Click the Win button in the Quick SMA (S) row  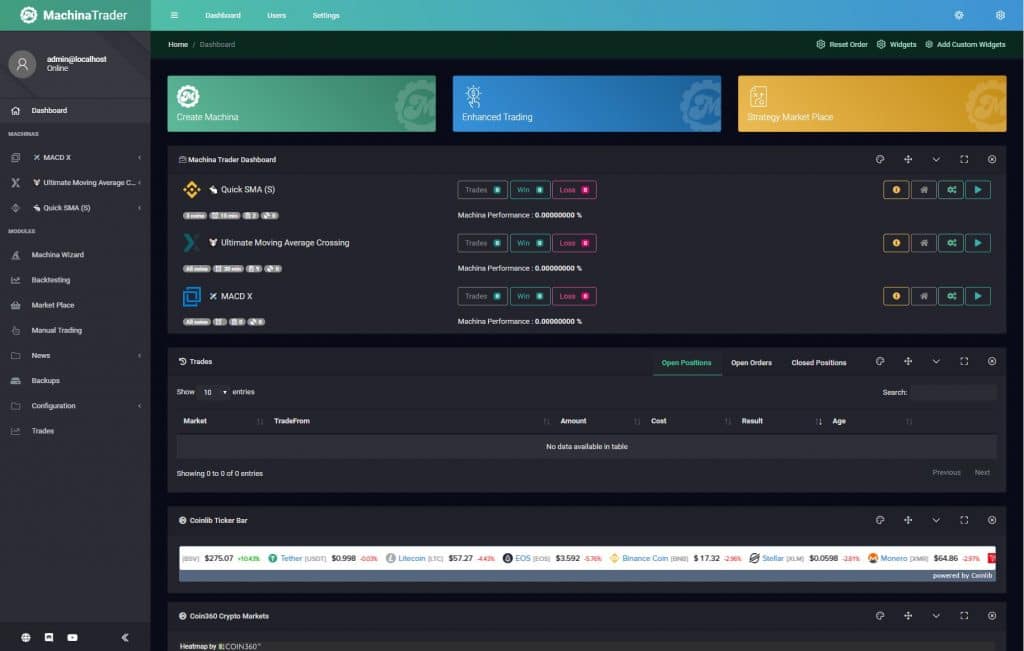(x=530, y=190)
